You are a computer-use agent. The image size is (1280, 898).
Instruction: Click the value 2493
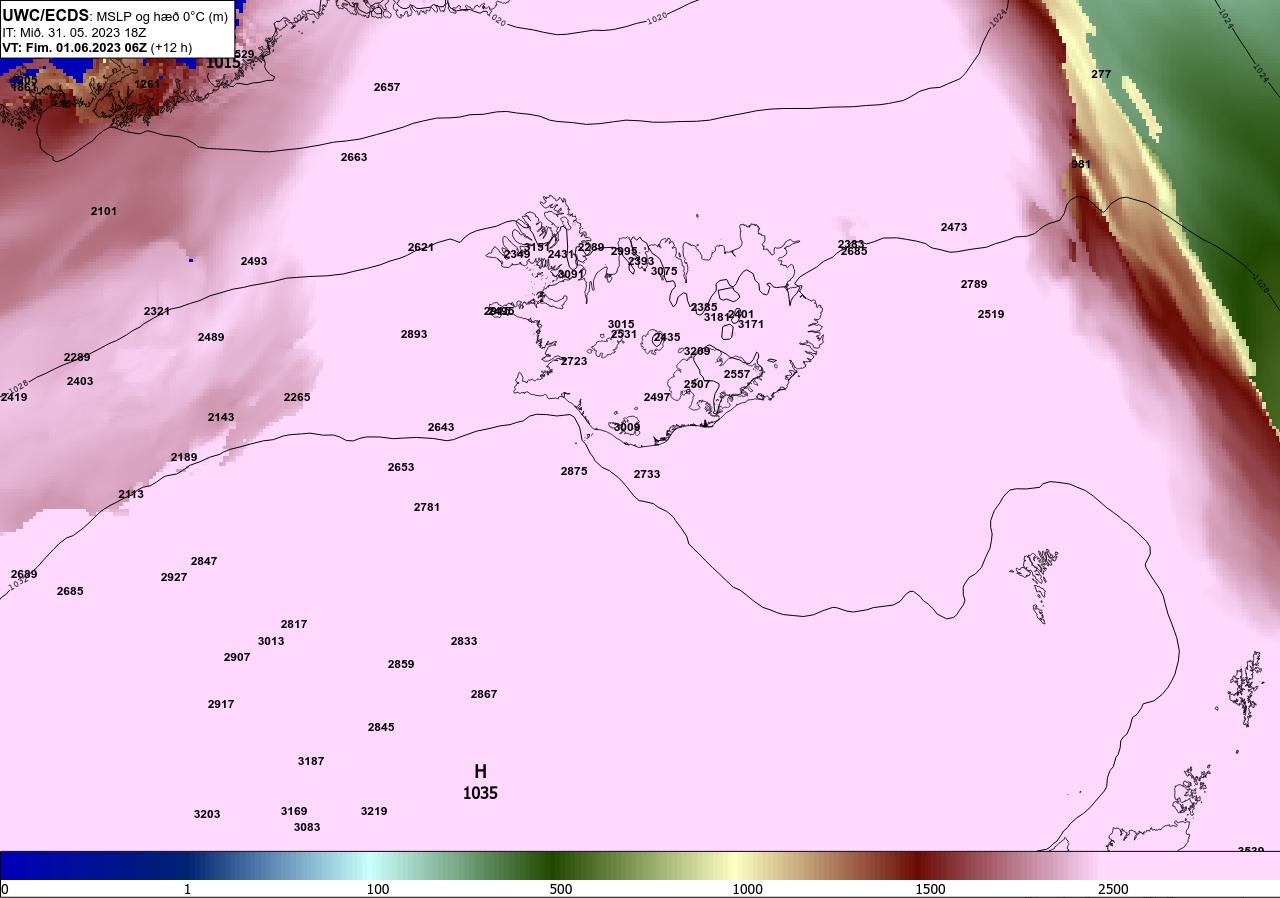tap(254, 261)
